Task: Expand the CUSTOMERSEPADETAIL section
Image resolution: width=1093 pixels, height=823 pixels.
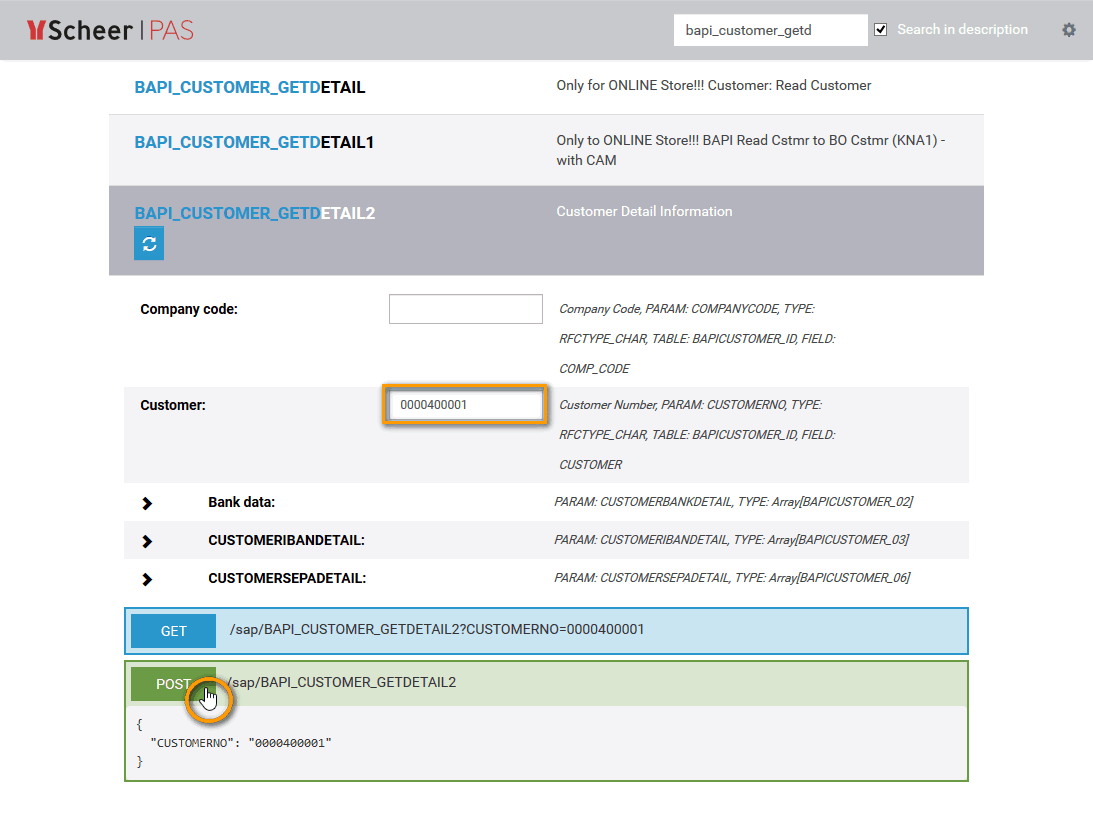Action: (147, 578)
